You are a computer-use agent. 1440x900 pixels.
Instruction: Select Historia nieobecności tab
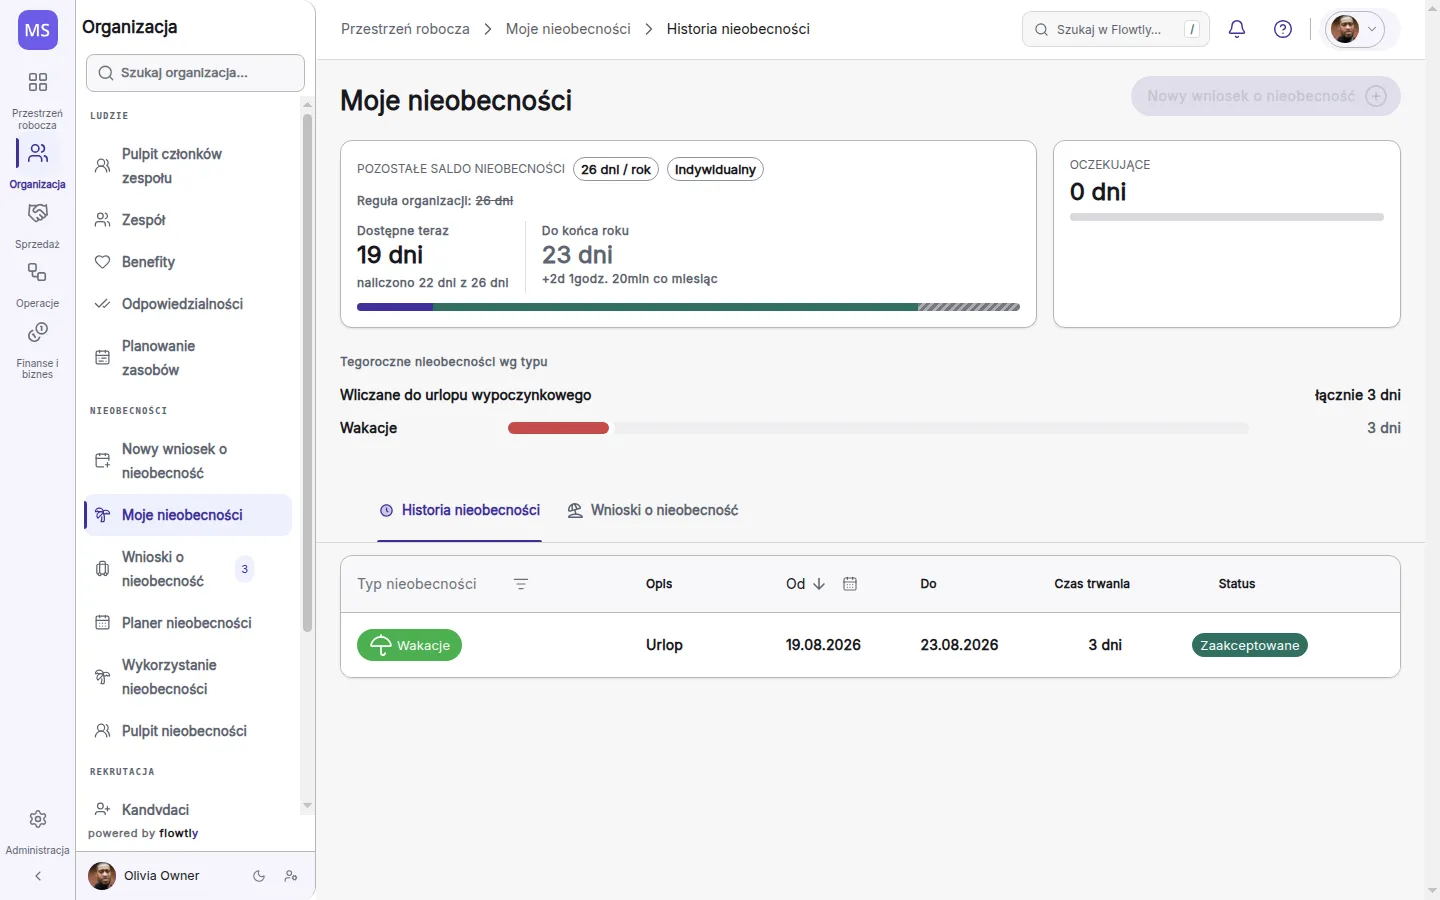[460, 510]
